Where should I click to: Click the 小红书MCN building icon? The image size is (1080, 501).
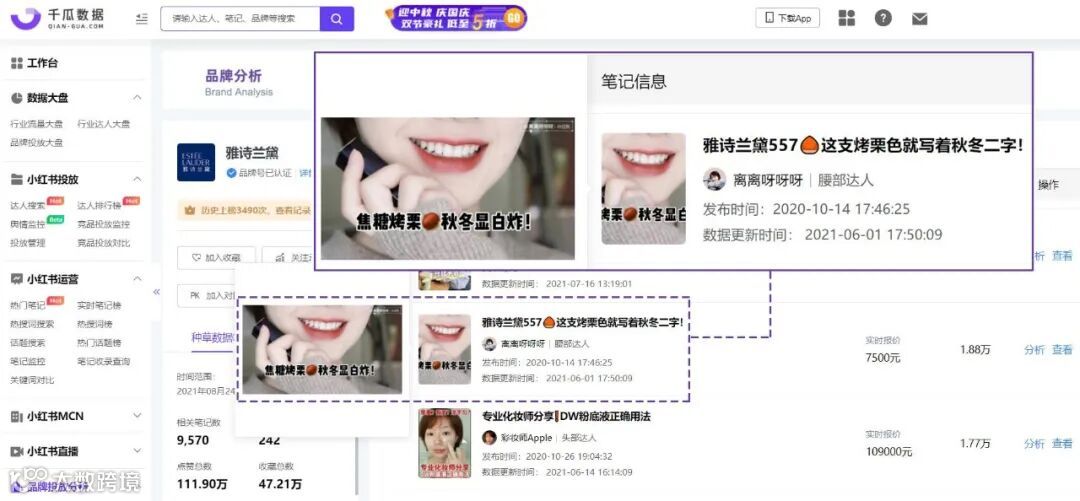coord(17,416)
